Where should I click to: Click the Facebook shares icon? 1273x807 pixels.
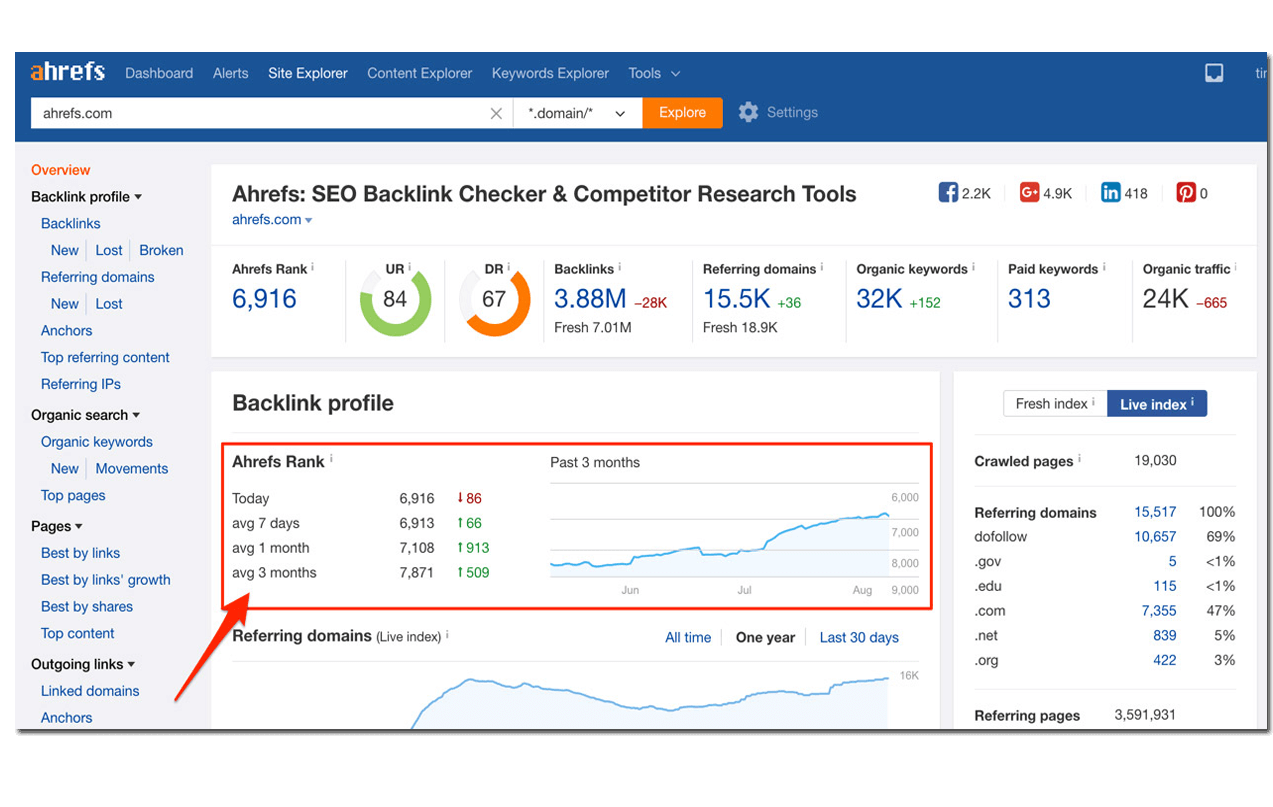(x=948, y=192)
